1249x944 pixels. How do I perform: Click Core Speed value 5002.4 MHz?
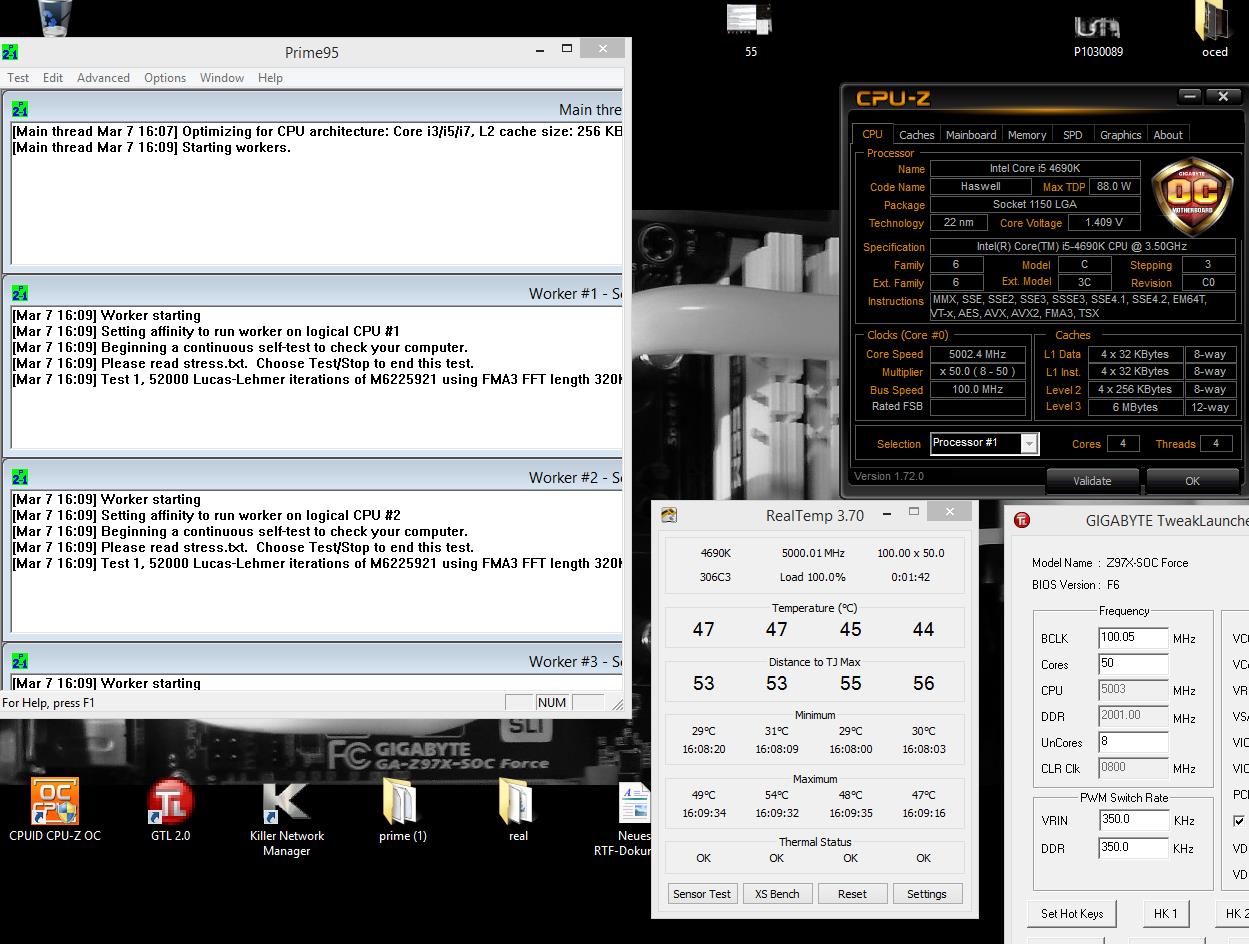click(x=978, y=354)
